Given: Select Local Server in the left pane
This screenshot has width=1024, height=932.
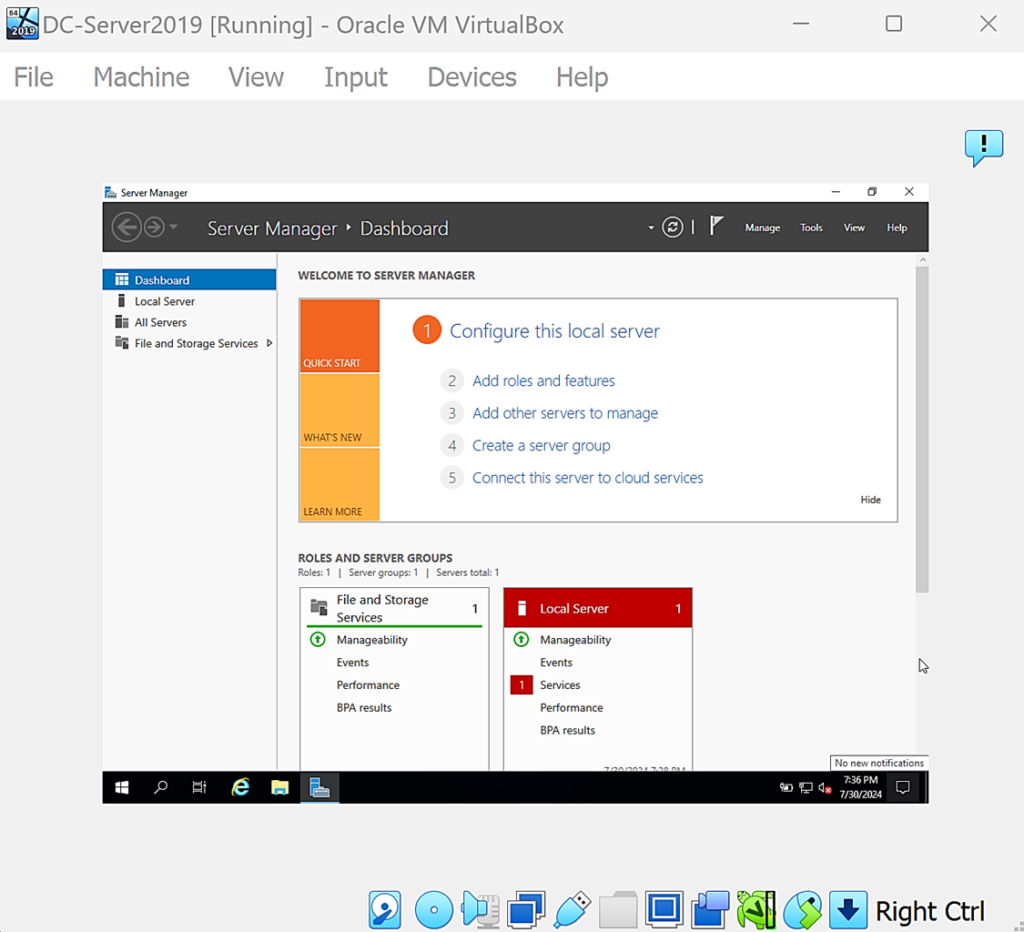Looking at the screenshot, I should [x=164, y=301].
